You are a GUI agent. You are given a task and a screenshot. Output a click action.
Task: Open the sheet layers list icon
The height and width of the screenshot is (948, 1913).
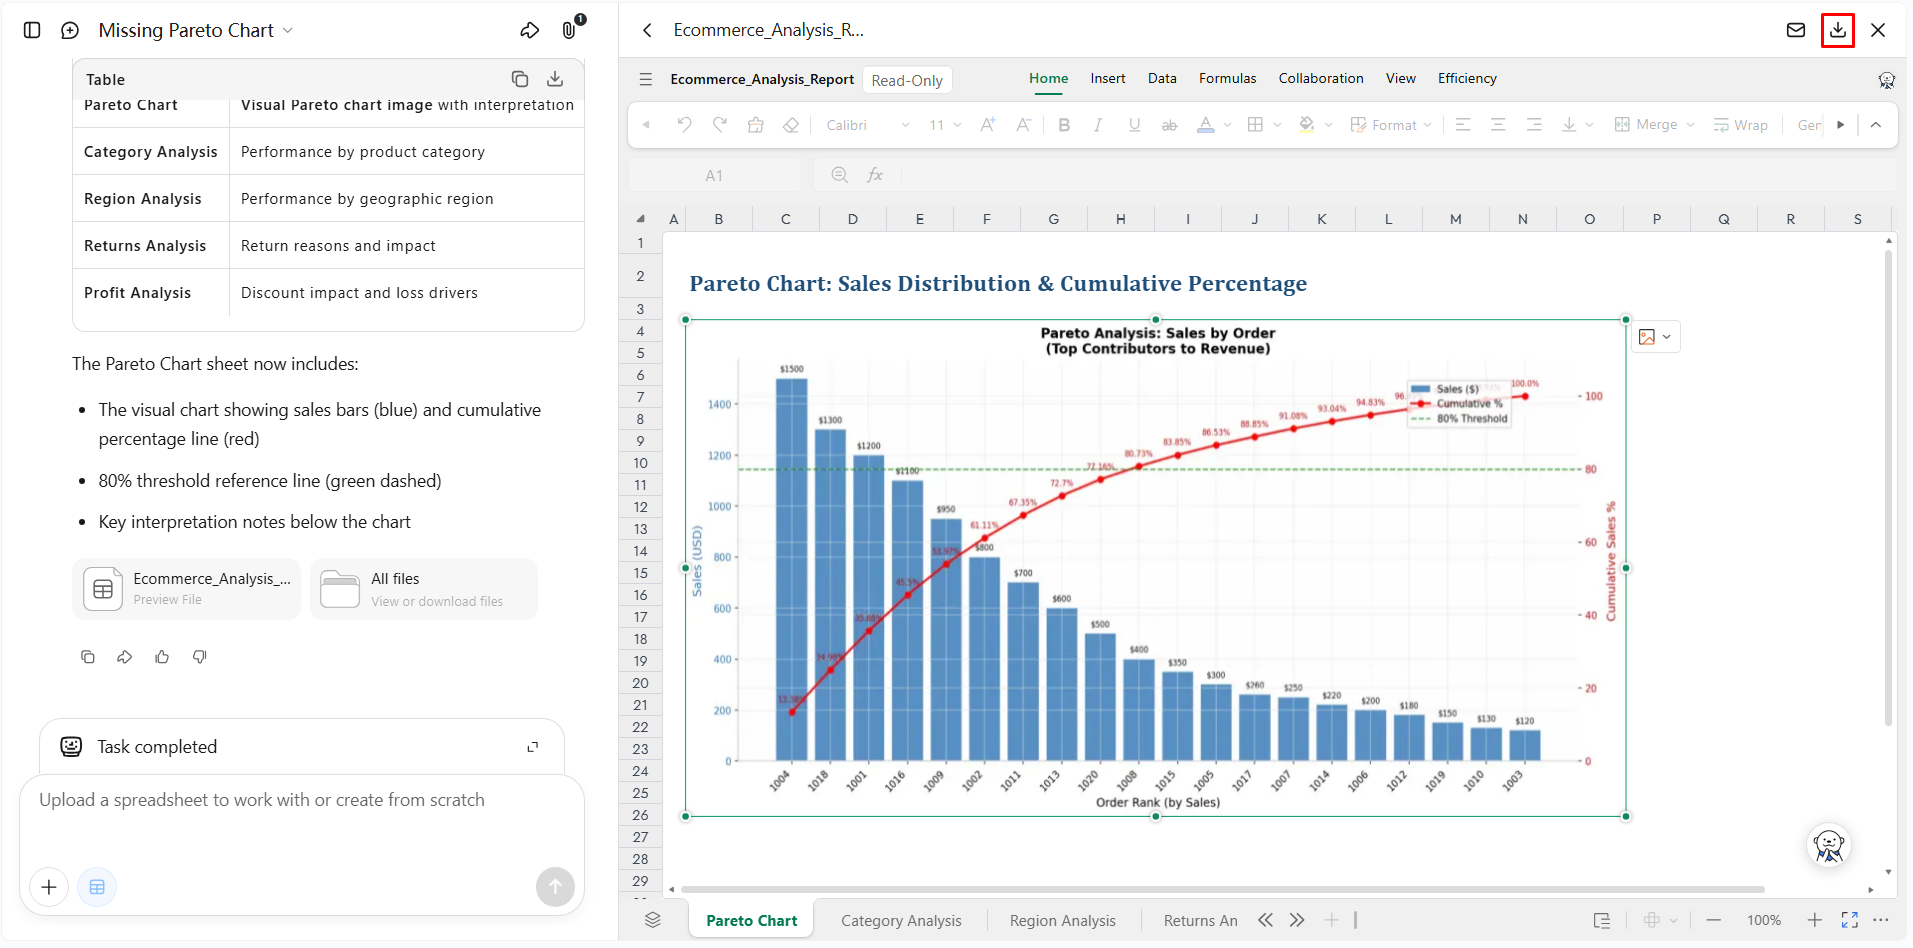(x=653, y=920)
